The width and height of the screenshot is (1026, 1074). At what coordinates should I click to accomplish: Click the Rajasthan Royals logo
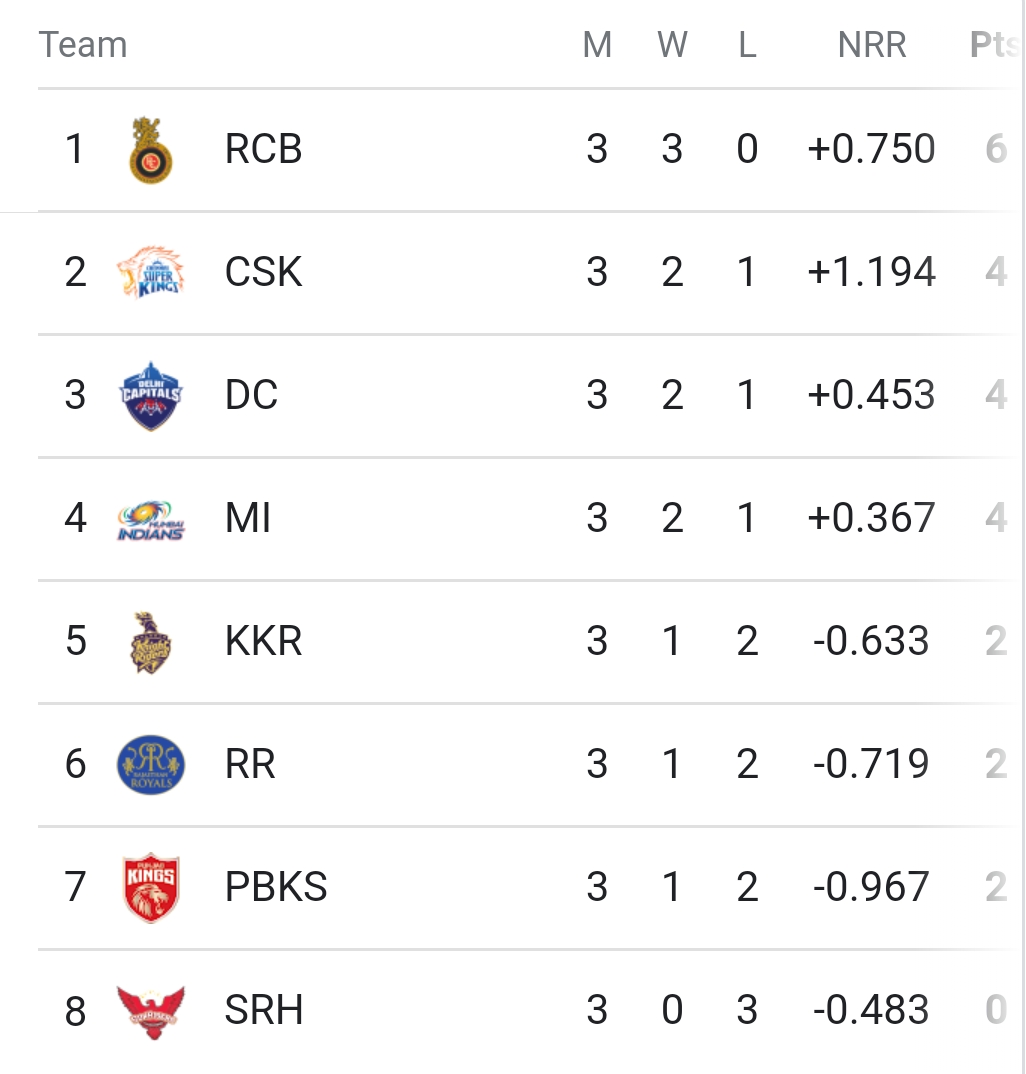[151, 764]
